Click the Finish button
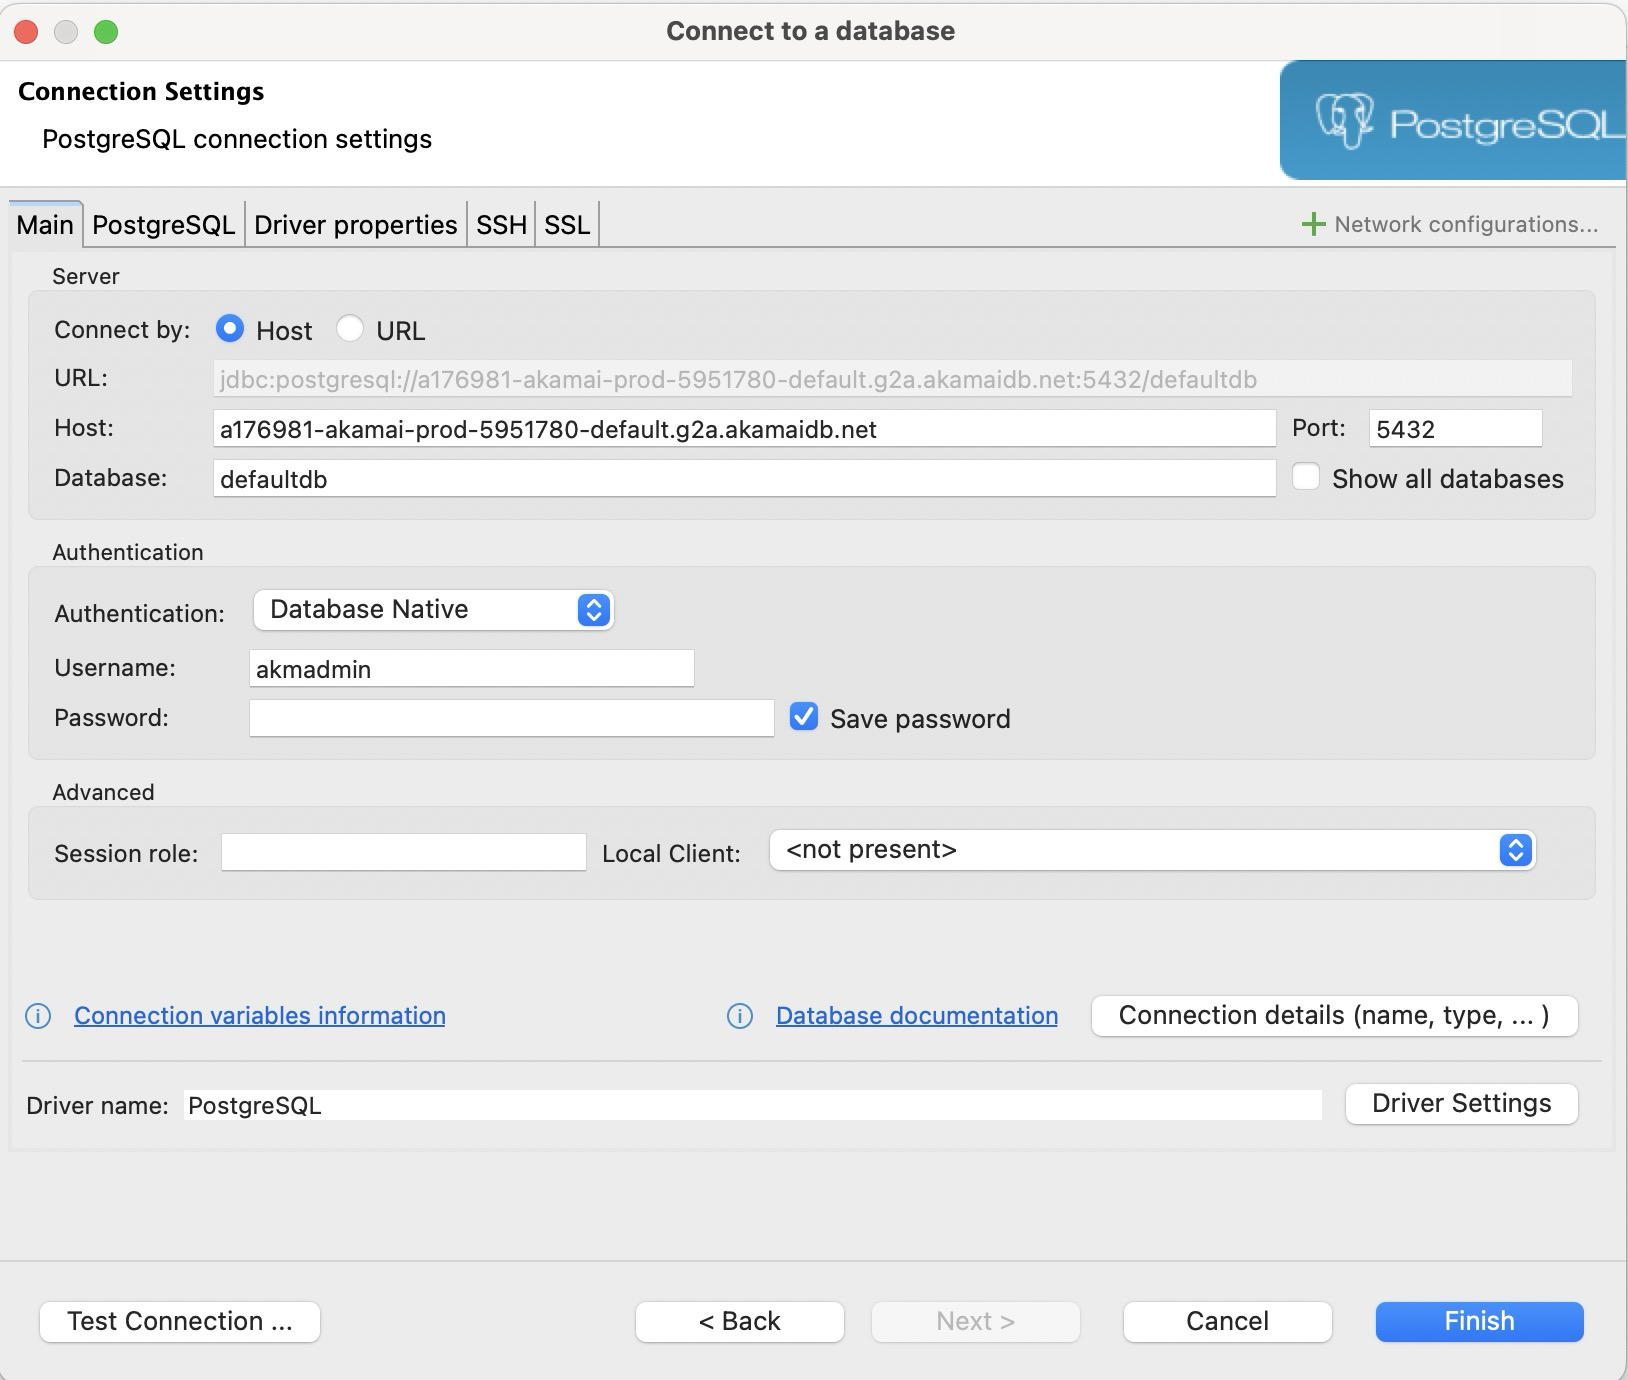Viewport: 1628px width, 1380px height. point(1479,1321)
